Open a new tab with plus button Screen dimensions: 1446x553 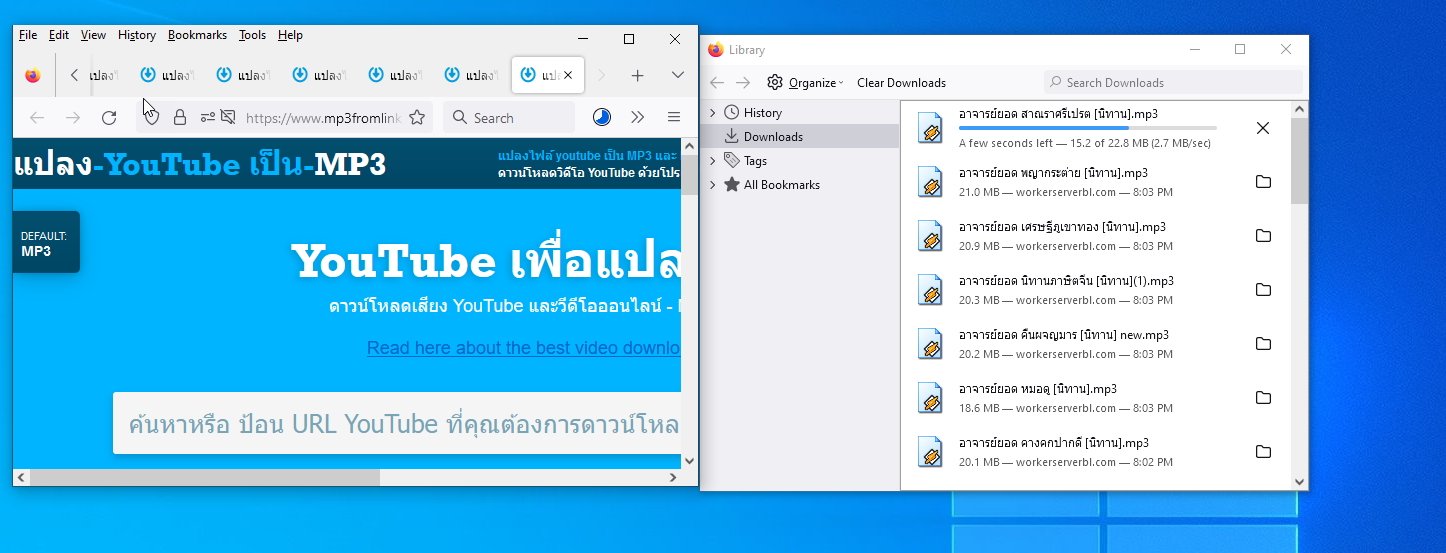[x=637, y=75]
